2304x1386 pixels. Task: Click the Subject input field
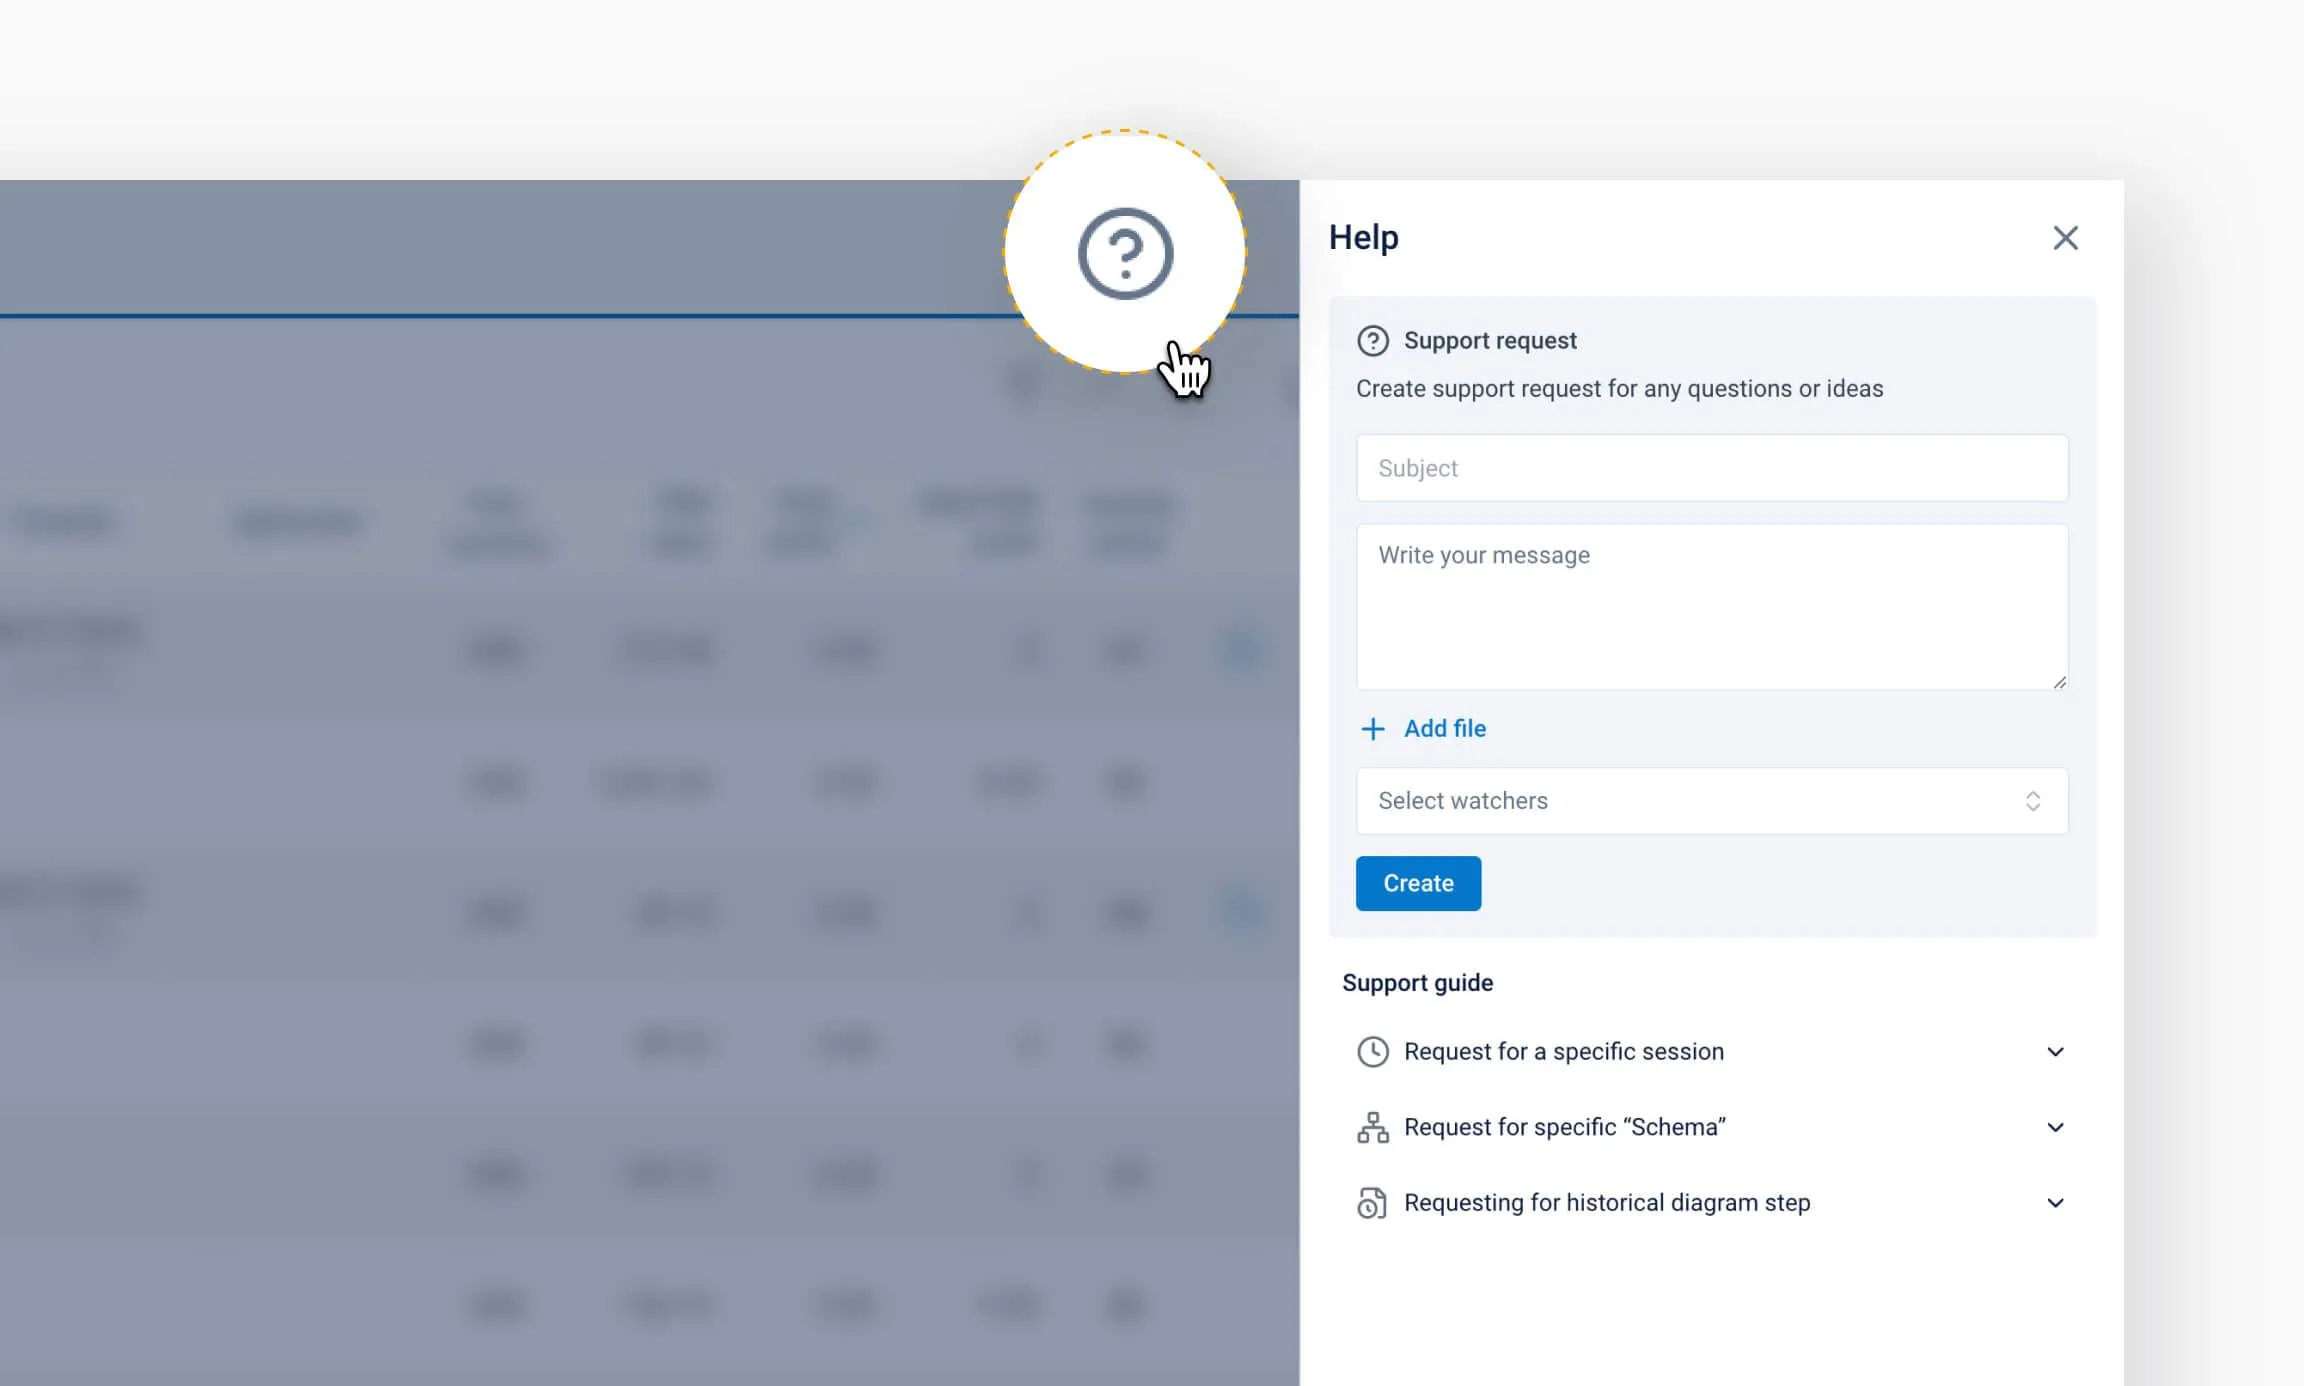click(x=1711, y=468)
